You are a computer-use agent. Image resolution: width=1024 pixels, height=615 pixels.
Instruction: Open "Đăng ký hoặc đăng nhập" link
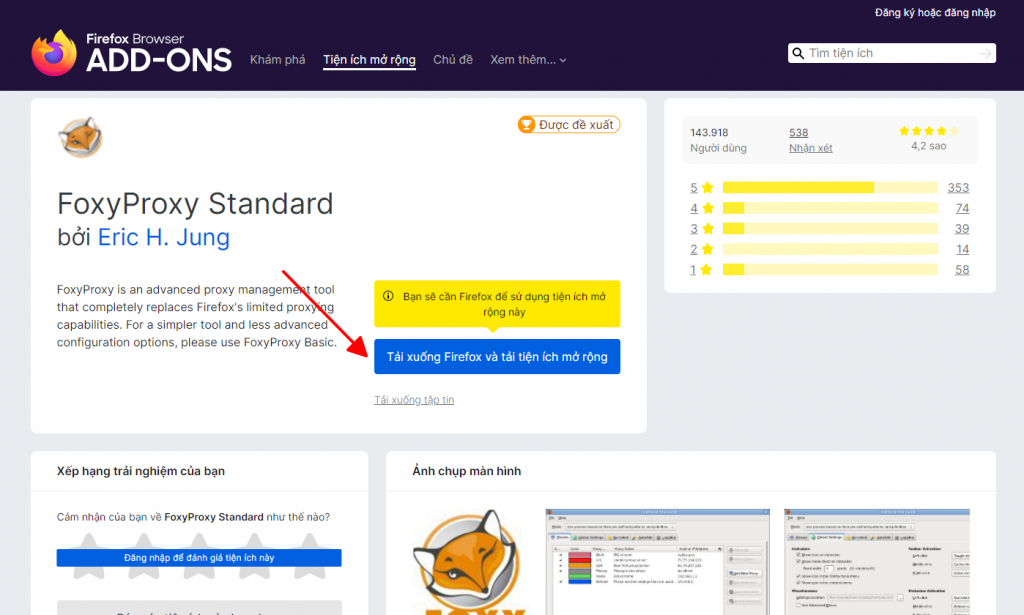coord(935,13)
